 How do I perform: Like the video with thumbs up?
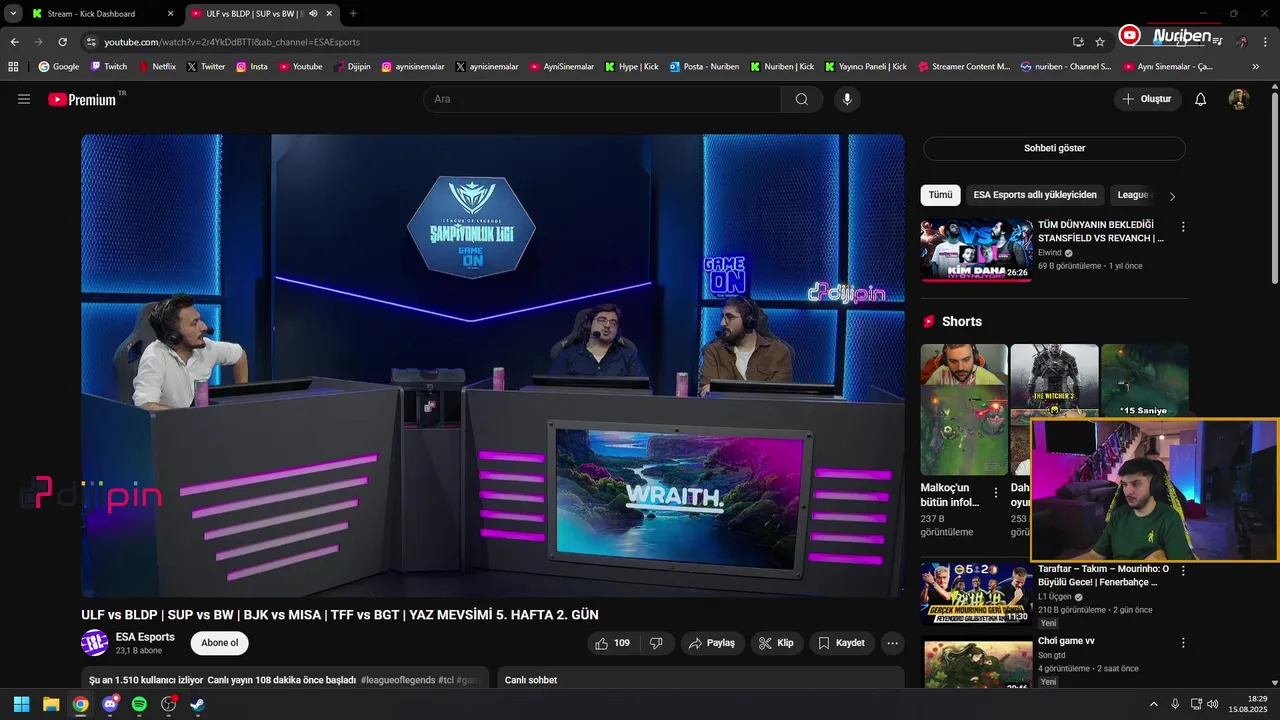(x=612, y=643)
